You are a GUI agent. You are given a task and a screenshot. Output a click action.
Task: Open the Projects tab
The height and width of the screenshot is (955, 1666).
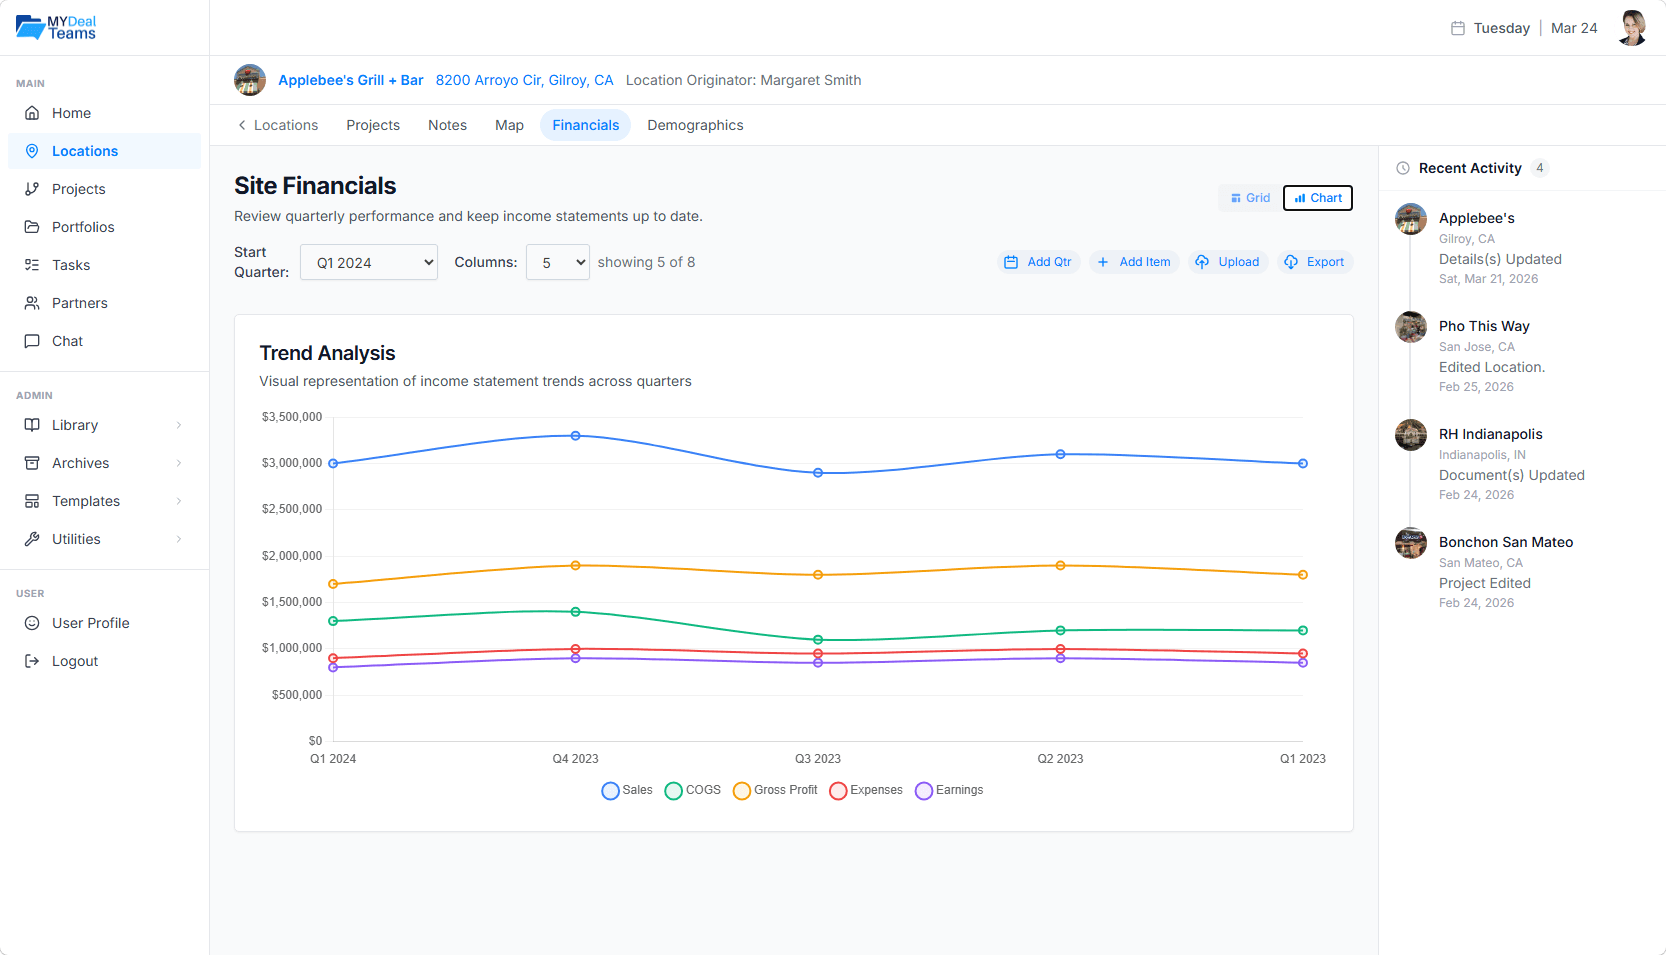coord(373,125)
